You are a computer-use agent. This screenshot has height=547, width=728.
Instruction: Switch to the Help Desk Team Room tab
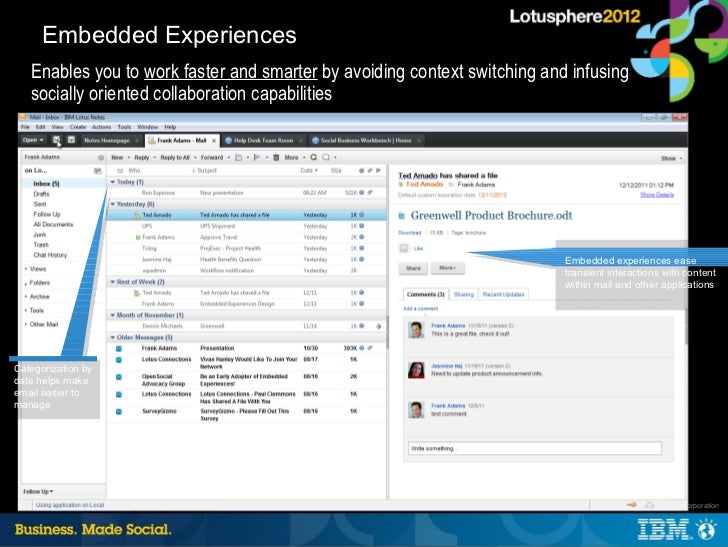[263, 140]
